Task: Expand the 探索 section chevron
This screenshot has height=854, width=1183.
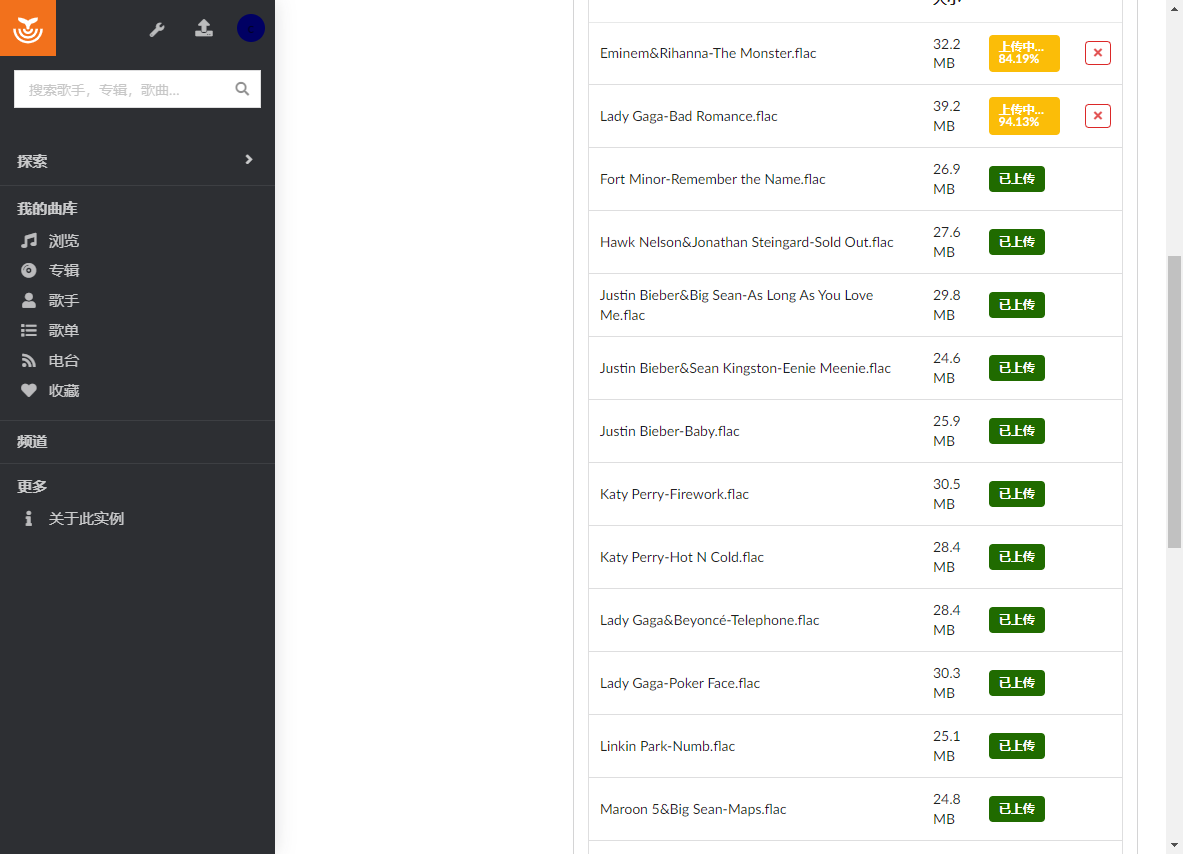Action: tap(248, 160)
